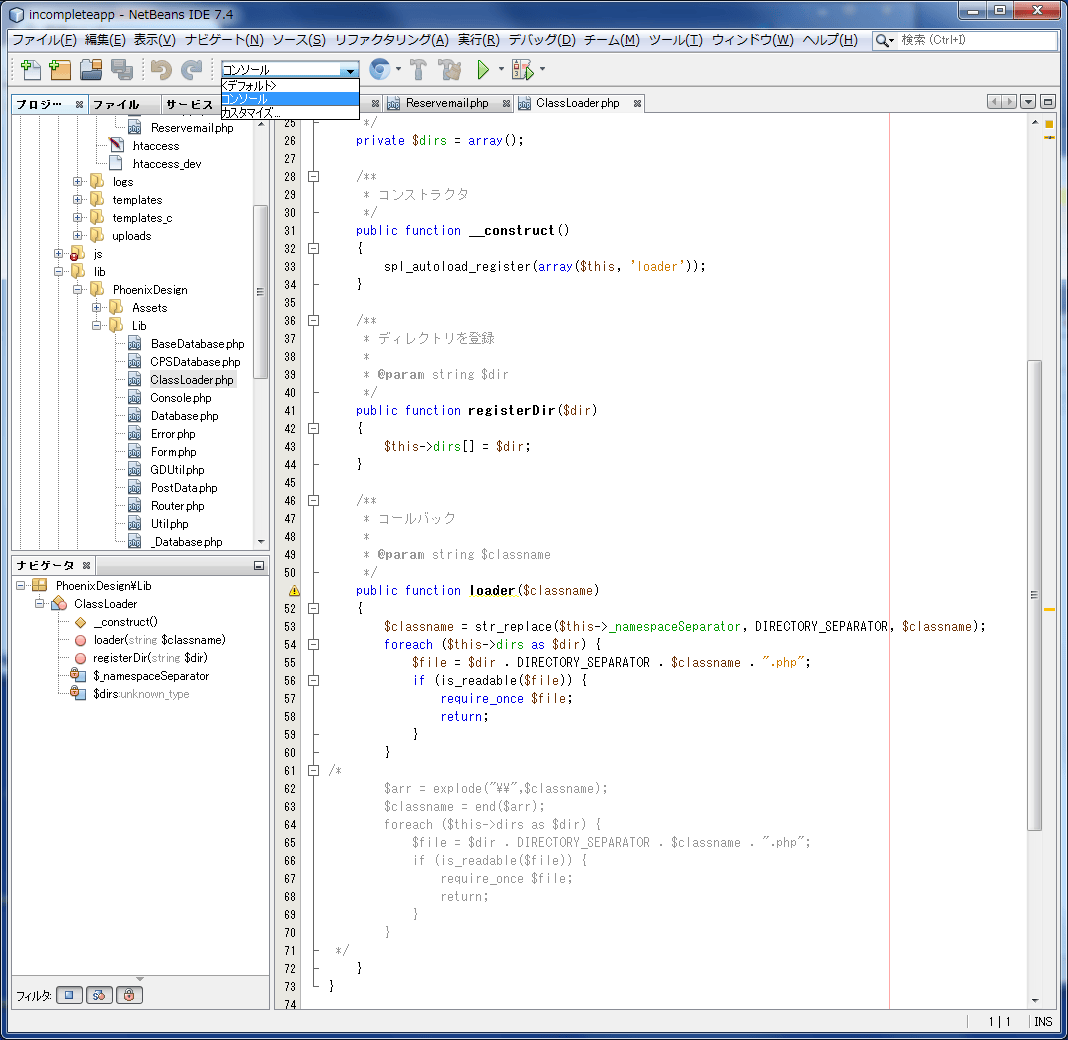
Task: Minimize the Navigator panel
Action: (x=259, y=565)
